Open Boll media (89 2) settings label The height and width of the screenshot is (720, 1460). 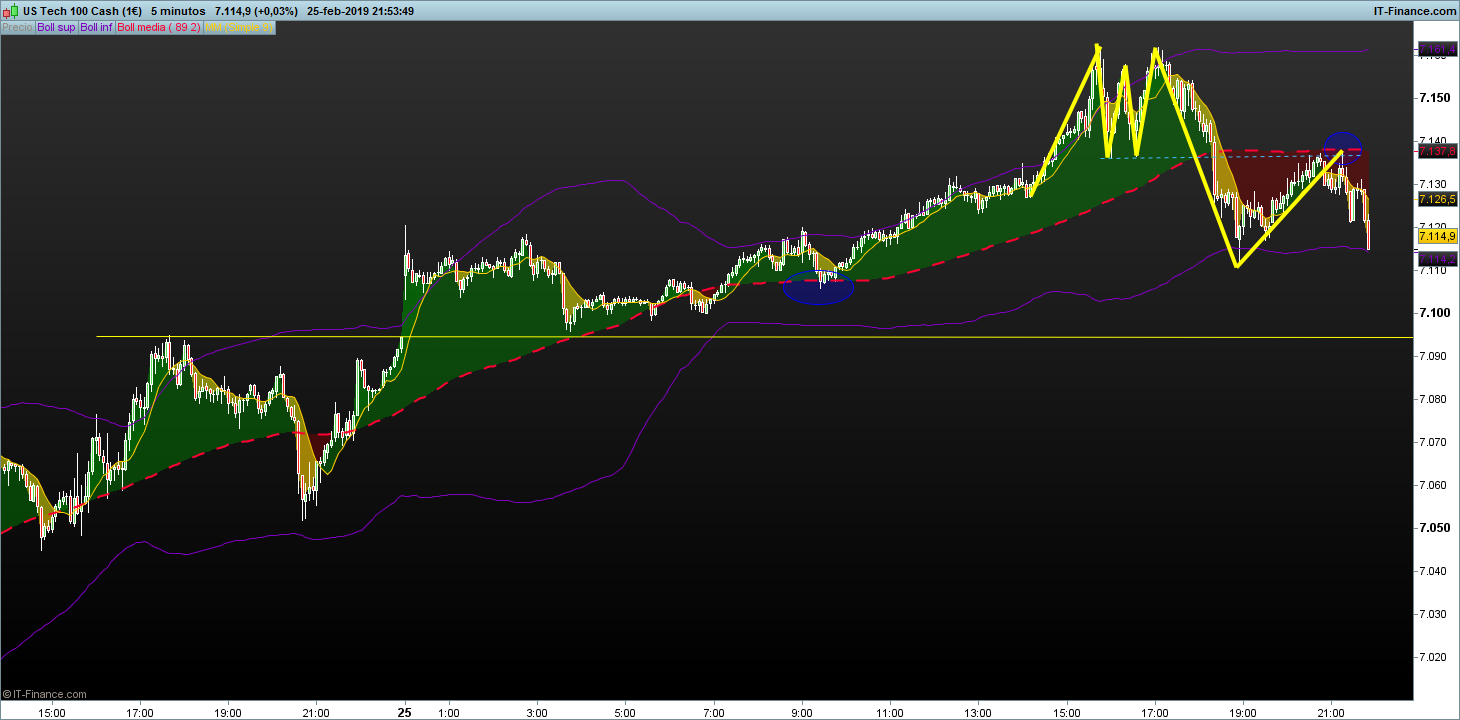(x=158, y=28)
